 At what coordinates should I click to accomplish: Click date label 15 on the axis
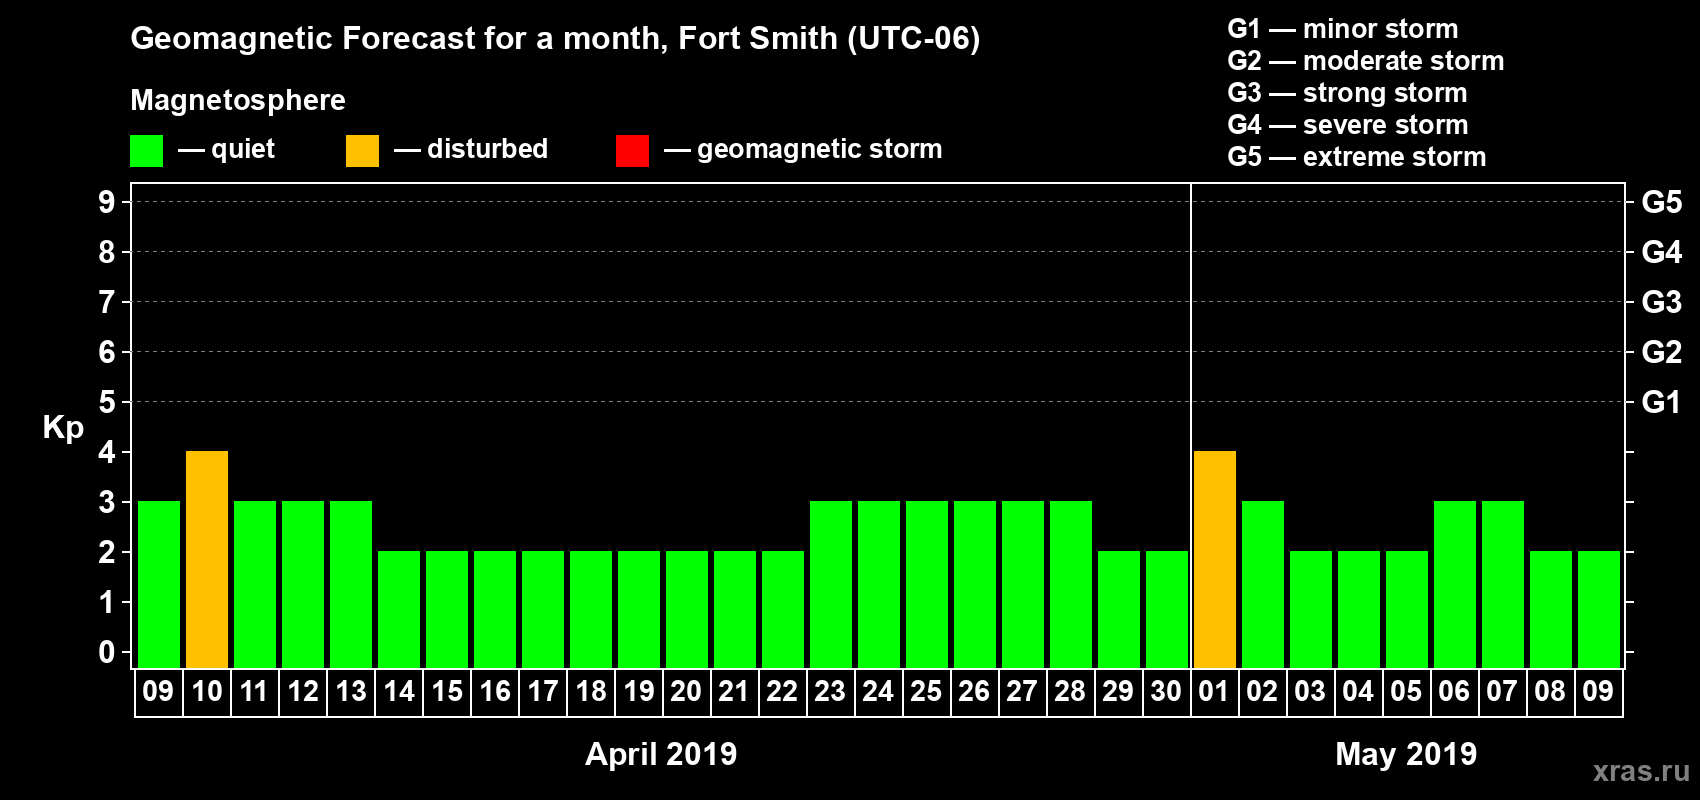447,692
